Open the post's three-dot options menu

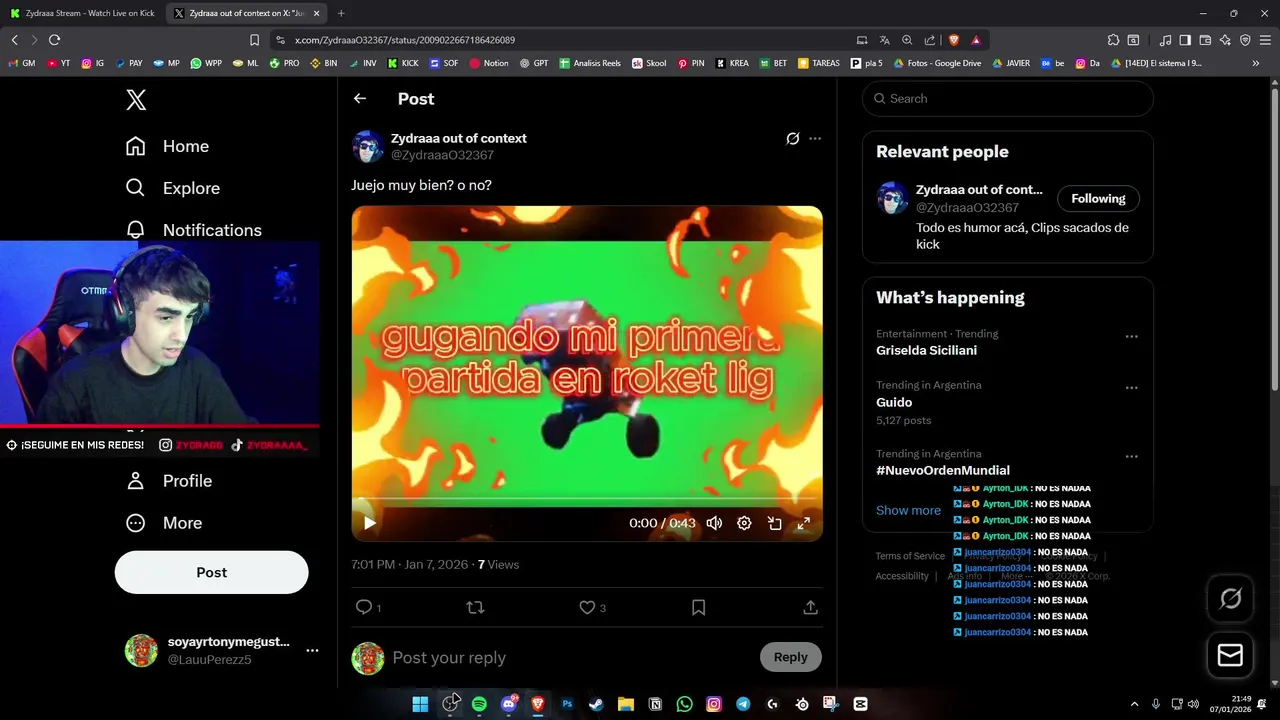(x=815, y=138)
